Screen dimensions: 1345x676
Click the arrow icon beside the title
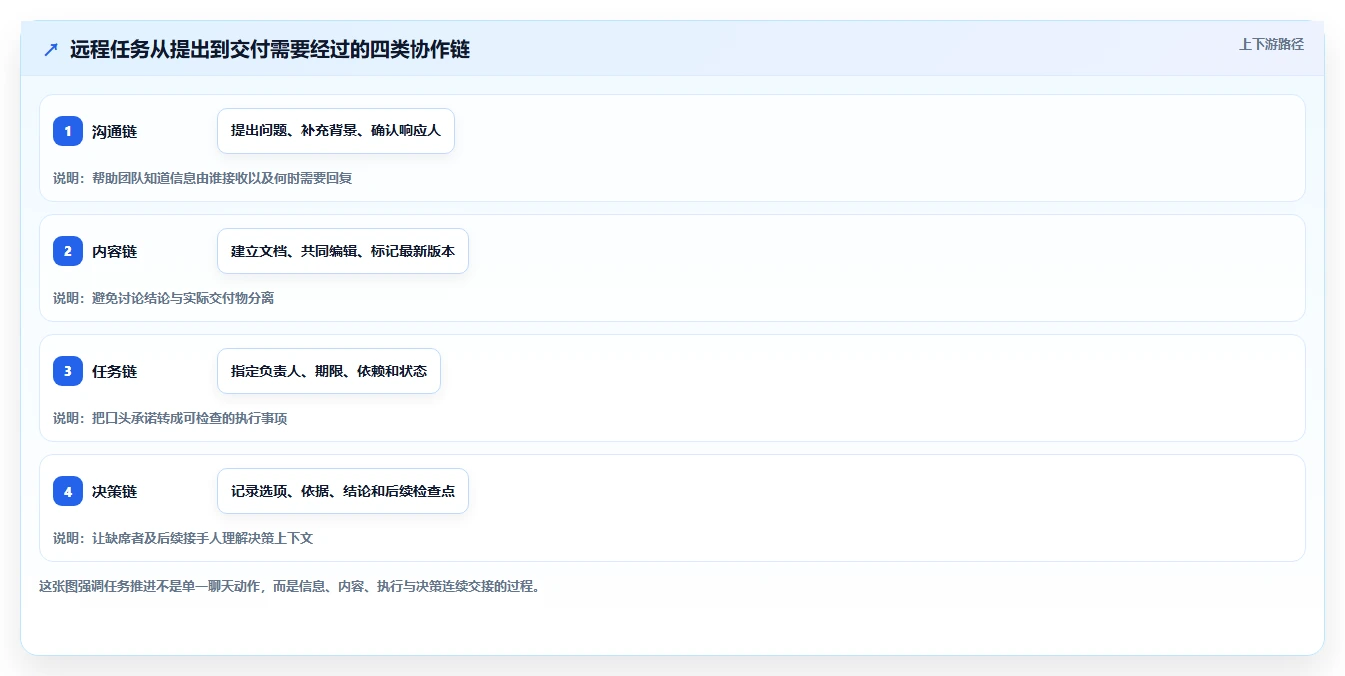coord(51,50)
